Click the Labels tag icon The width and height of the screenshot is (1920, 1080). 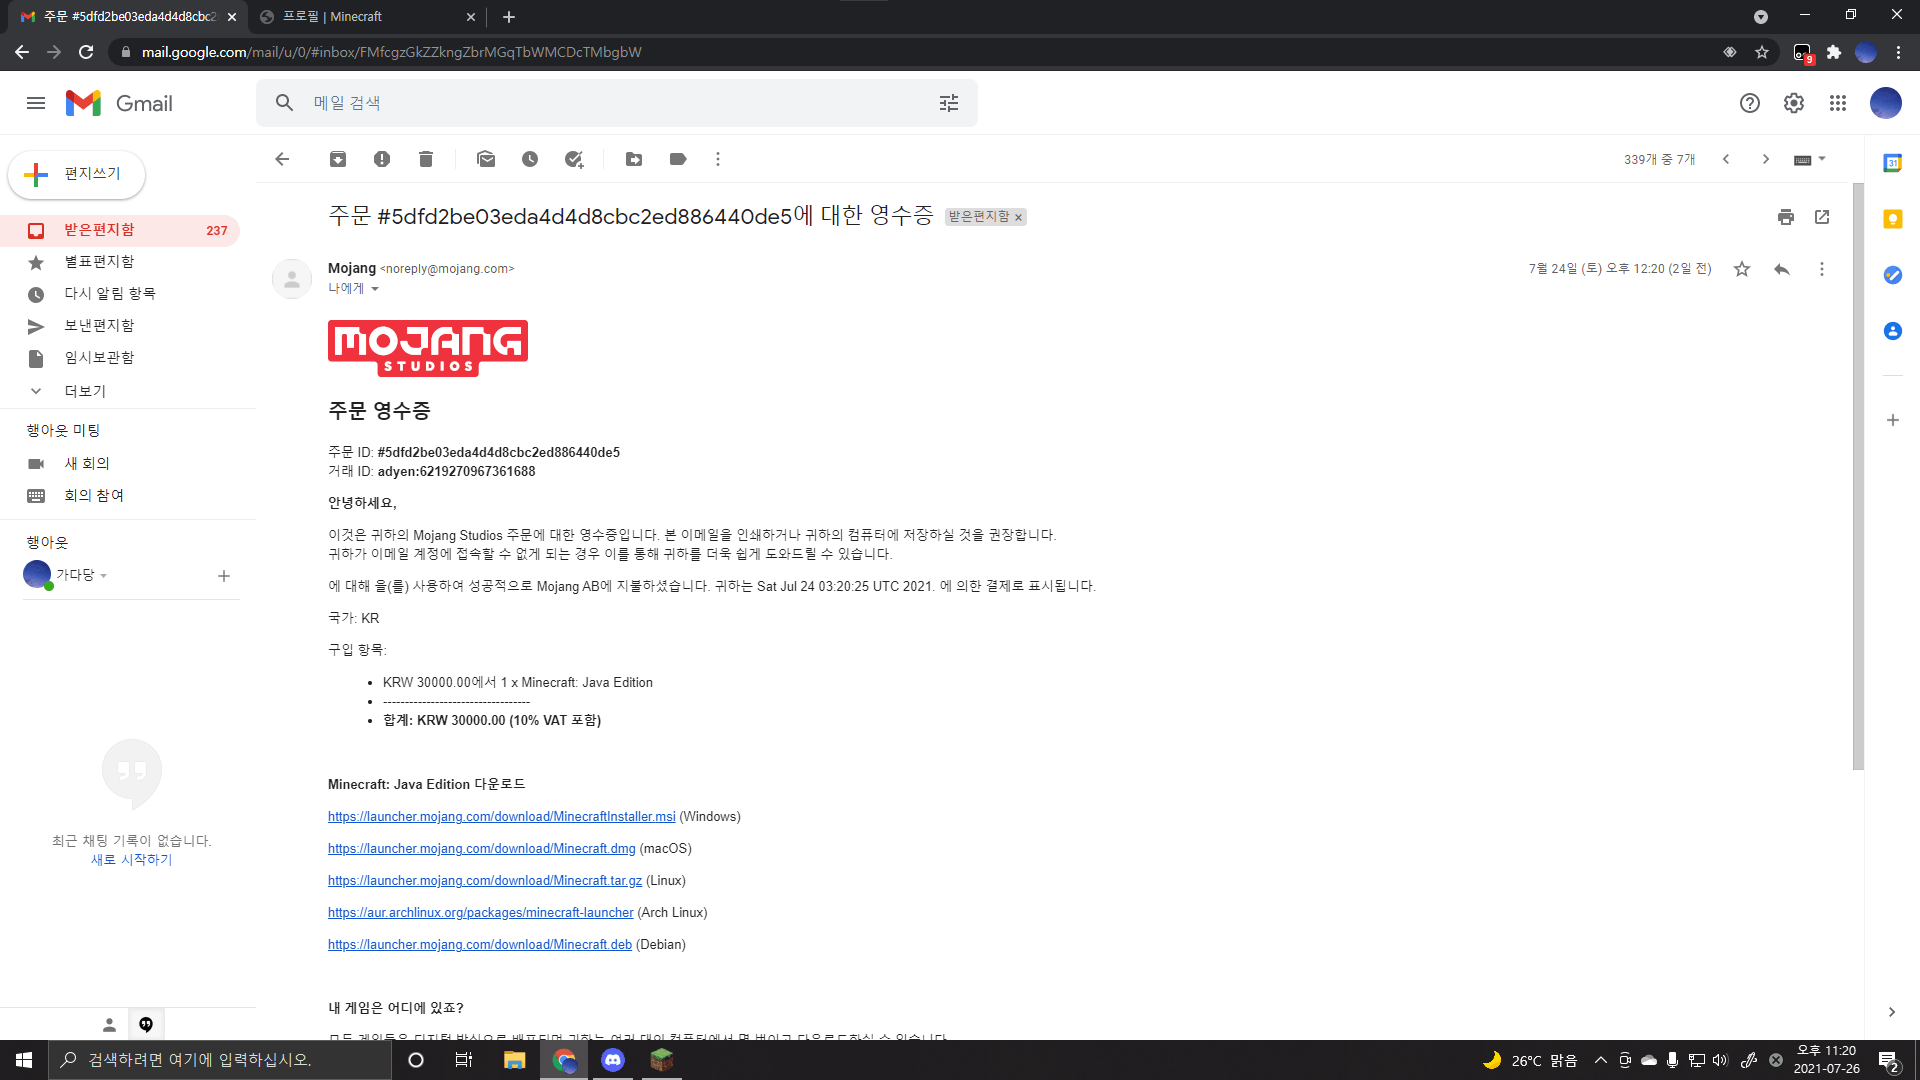point(678,159)
